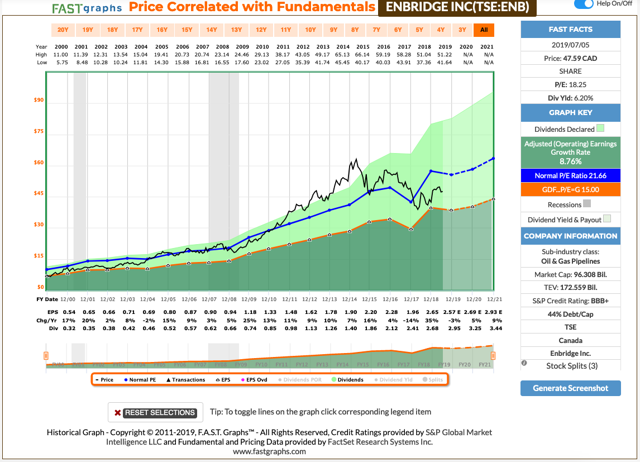The height and width of the screenshot is (462, 640).
Task: Select the 16Y time range tab
Action: pos(162,30)
